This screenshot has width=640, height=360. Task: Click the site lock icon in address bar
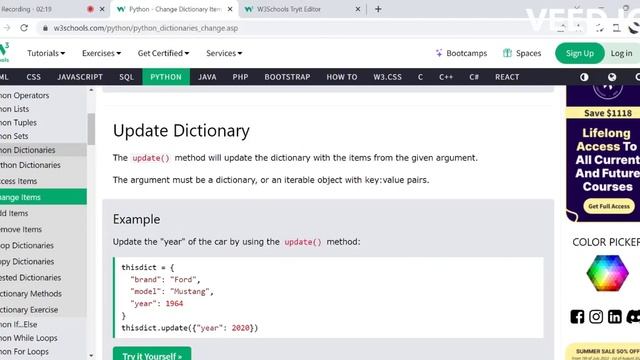point(45,28)
